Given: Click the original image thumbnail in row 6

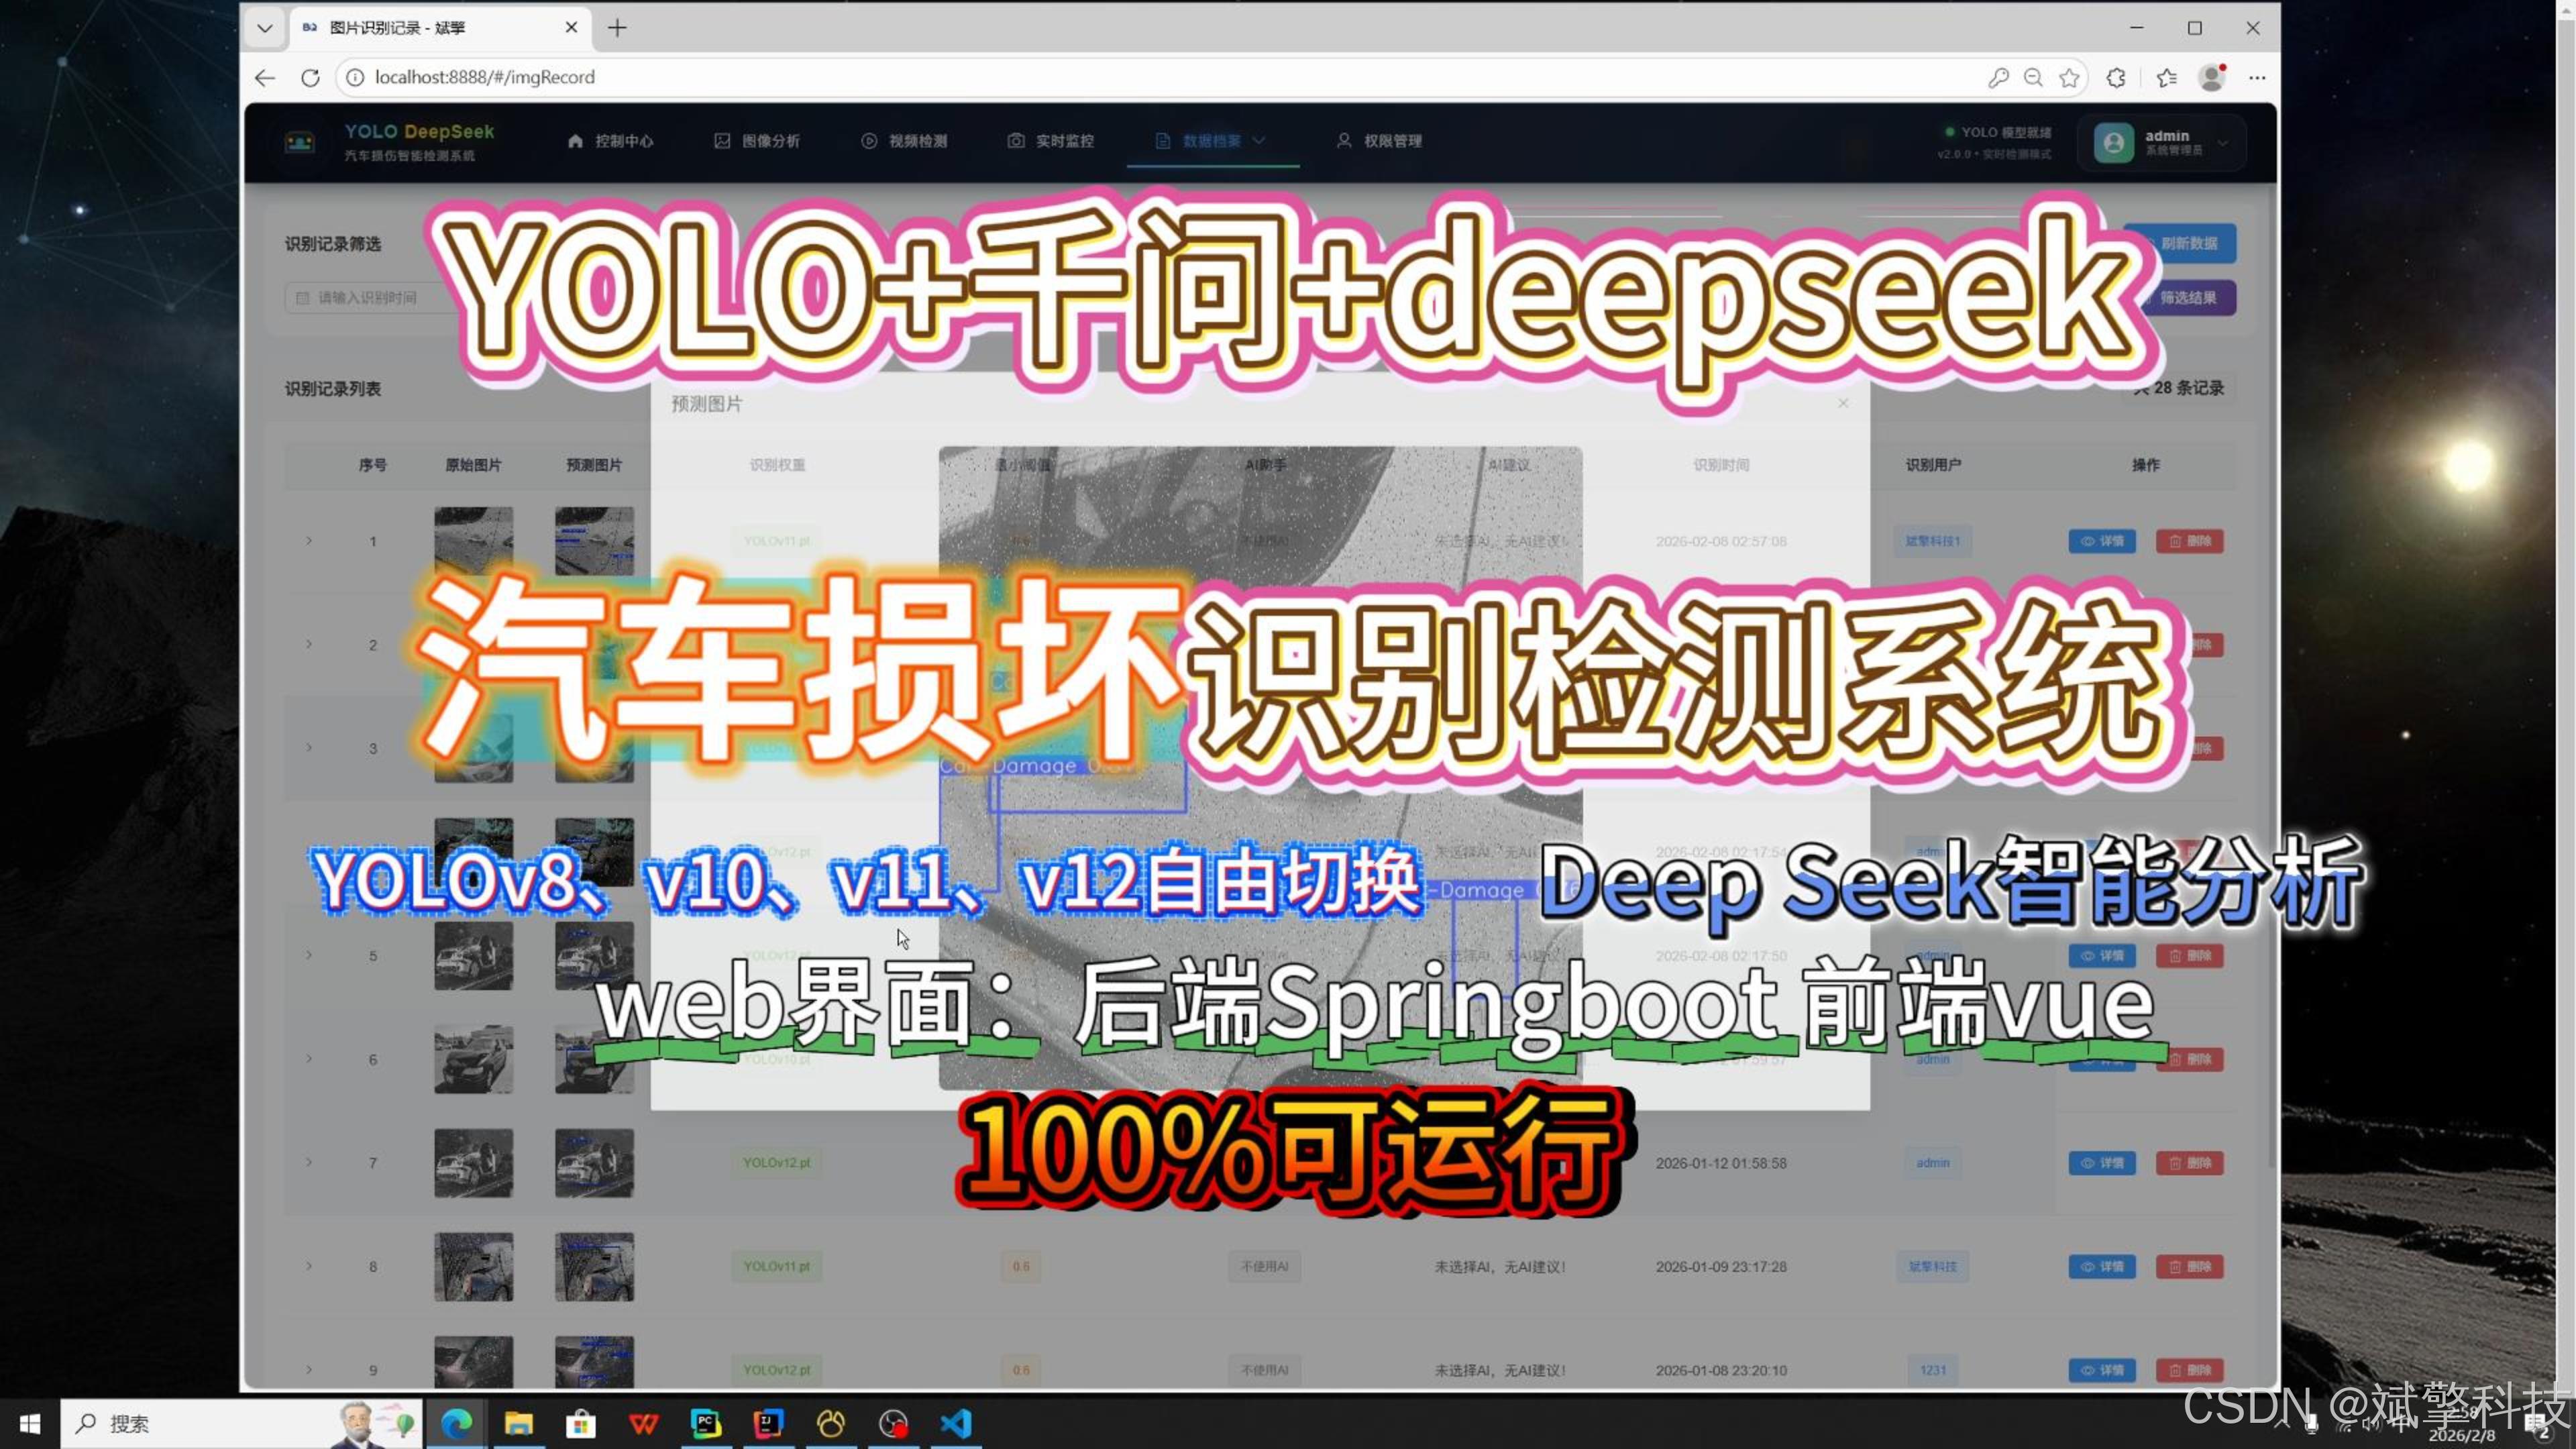Looking at the screenshot, I should pos(473,1059).
